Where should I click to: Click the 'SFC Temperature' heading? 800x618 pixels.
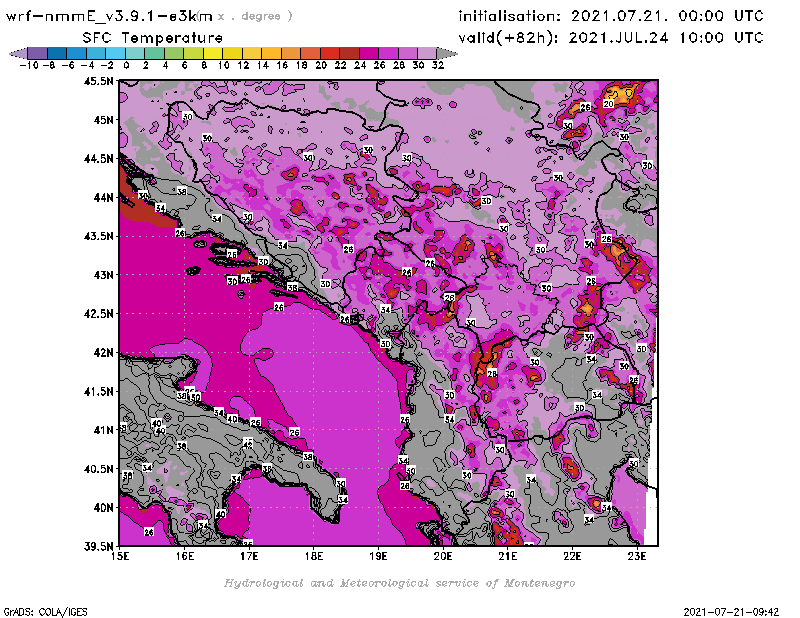[153, 38]
